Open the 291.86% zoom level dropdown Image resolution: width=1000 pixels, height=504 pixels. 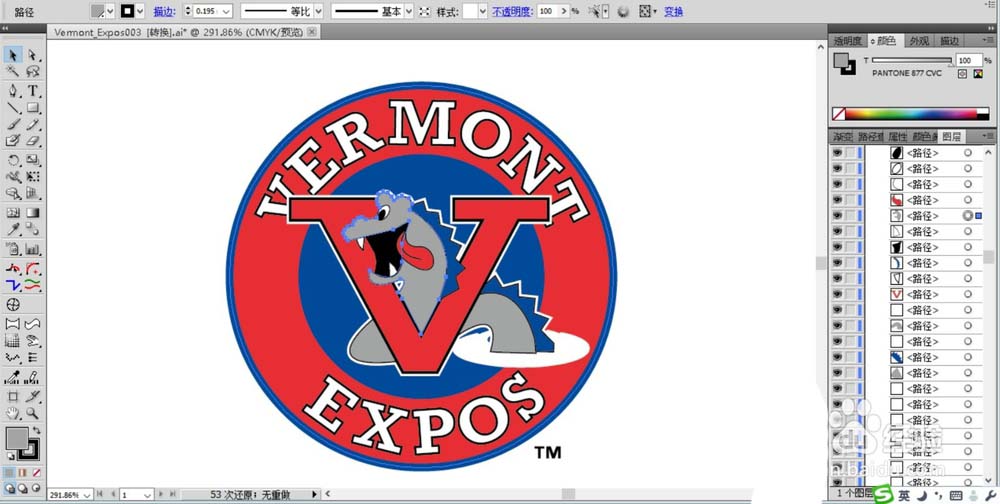87,495
